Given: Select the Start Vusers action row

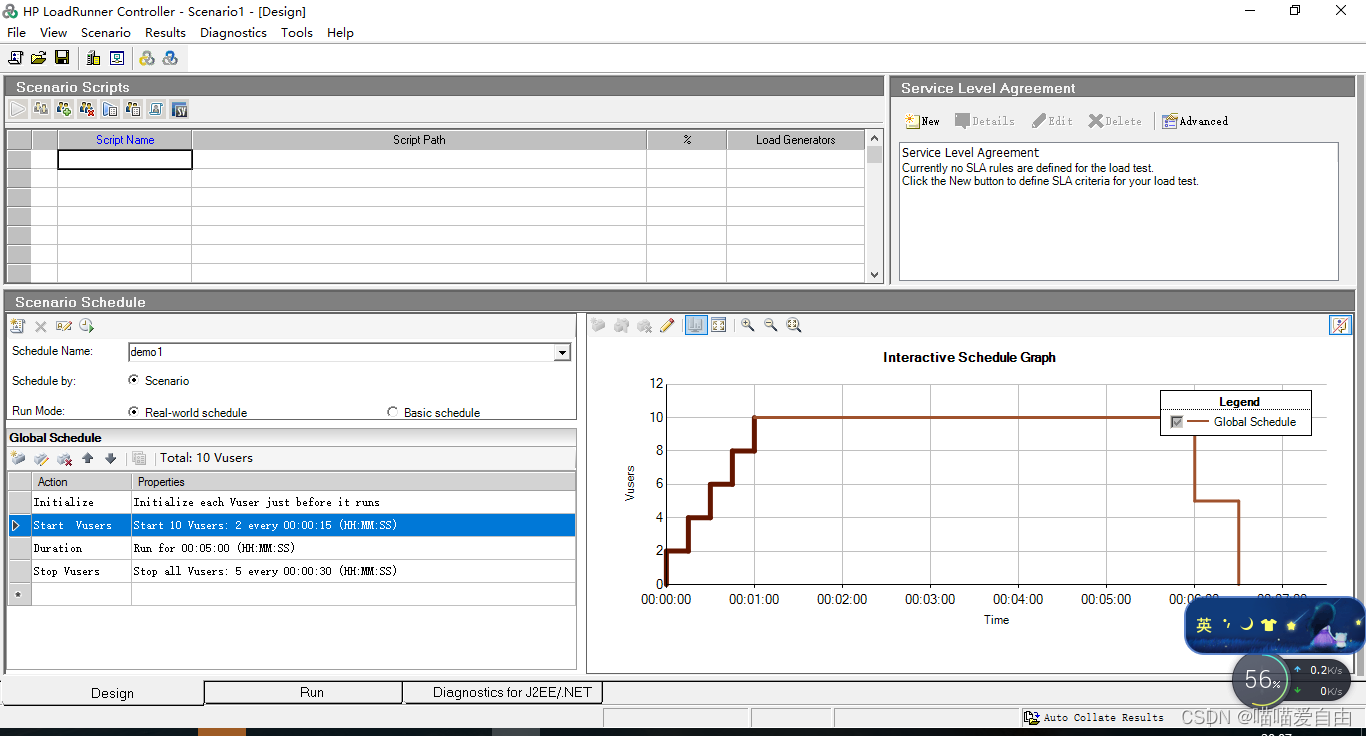Looking at the screenshot, I should (292, 525).
